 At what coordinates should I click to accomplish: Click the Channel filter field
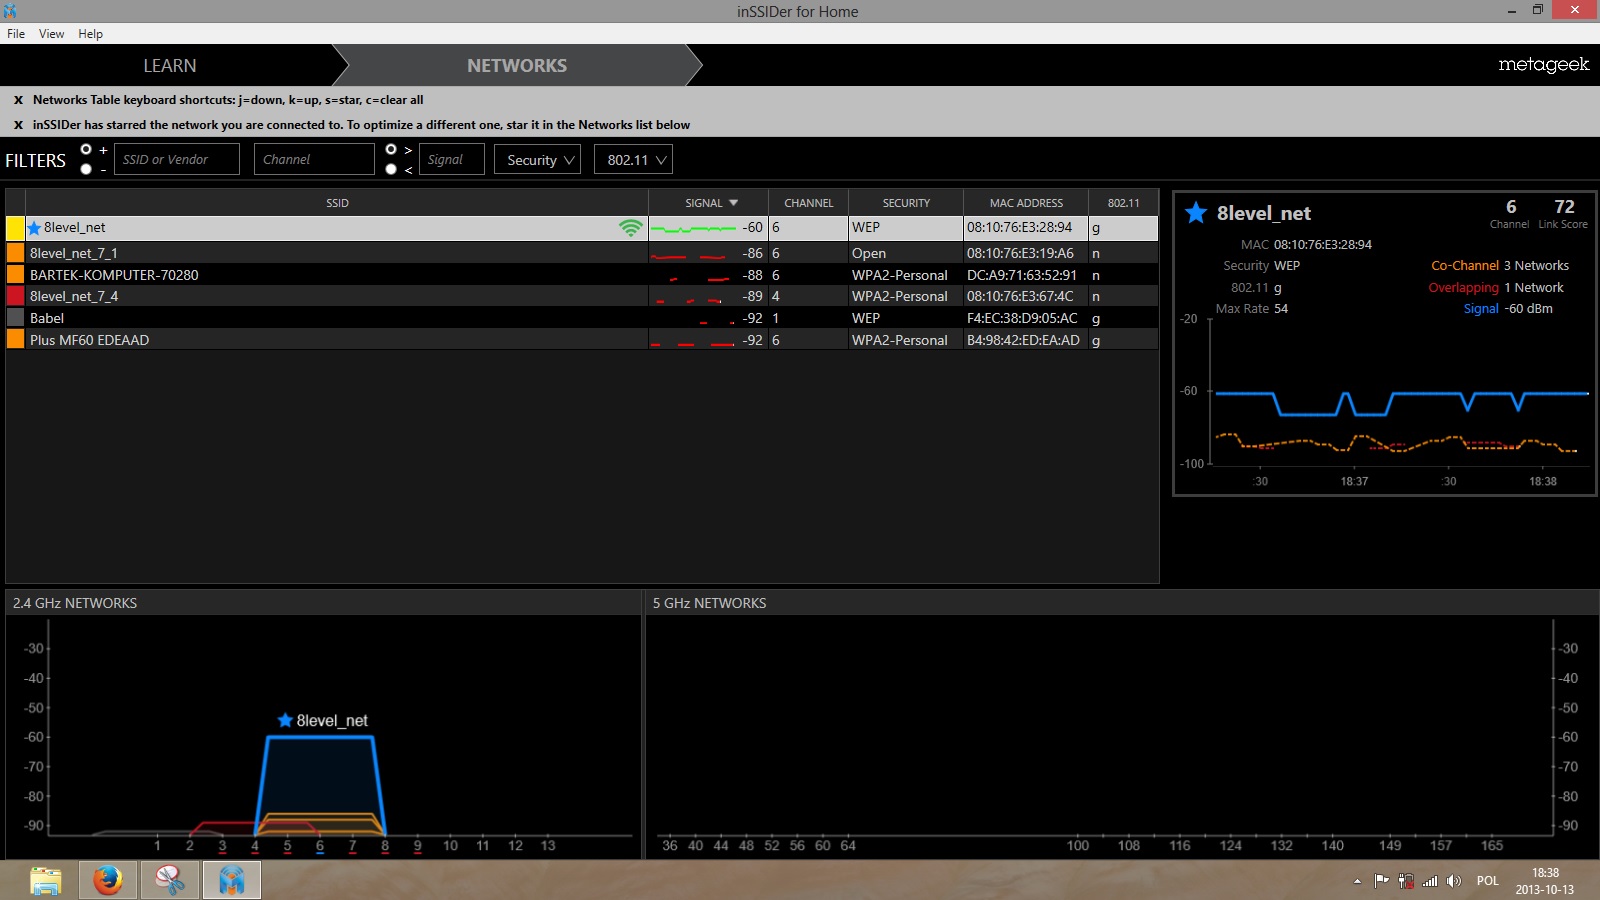click(x=314, y=159)
